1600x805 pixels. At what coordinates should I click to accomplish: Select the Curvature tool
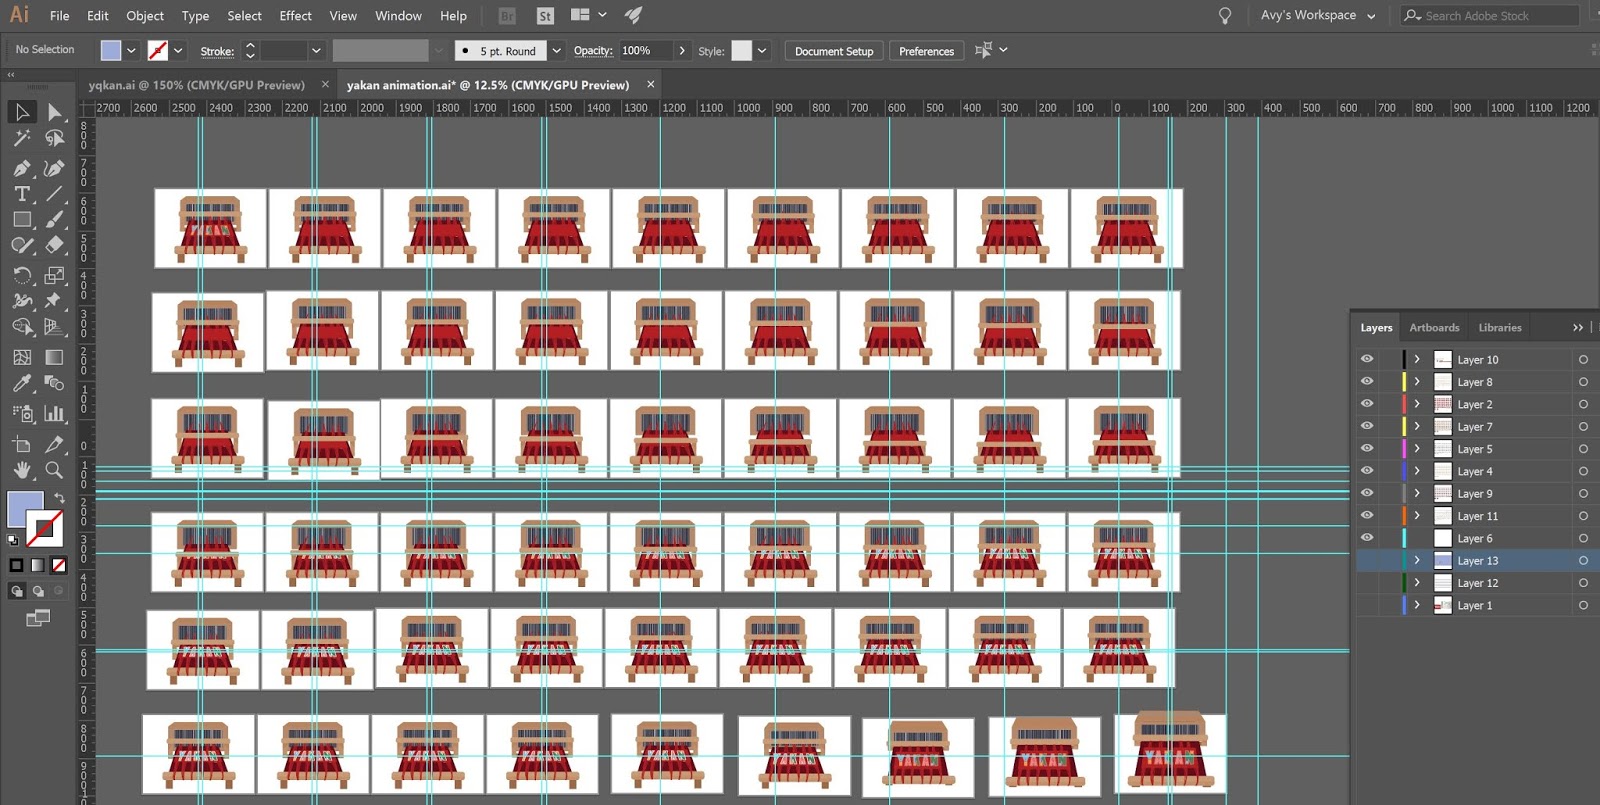pos(55,167)
